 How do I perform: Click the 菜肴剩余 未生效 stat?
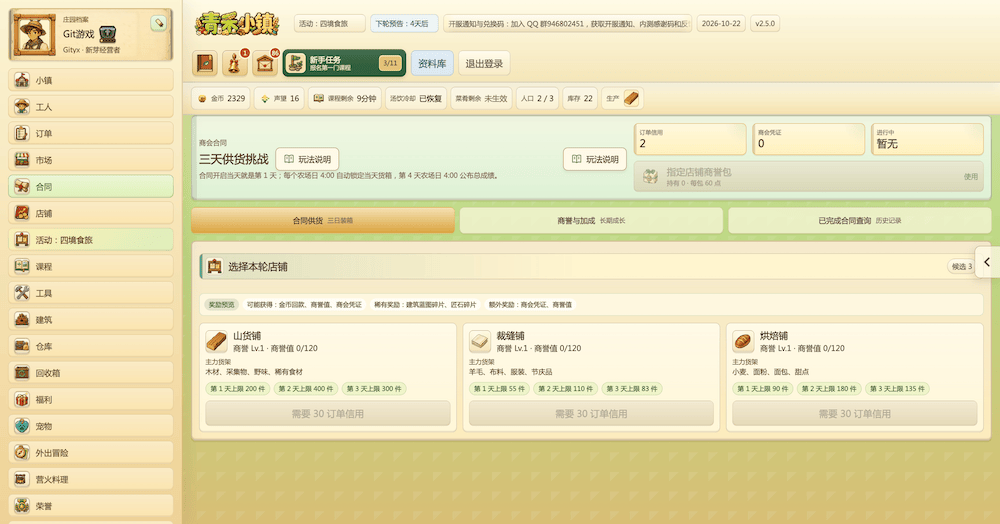[x=482, y=98]
